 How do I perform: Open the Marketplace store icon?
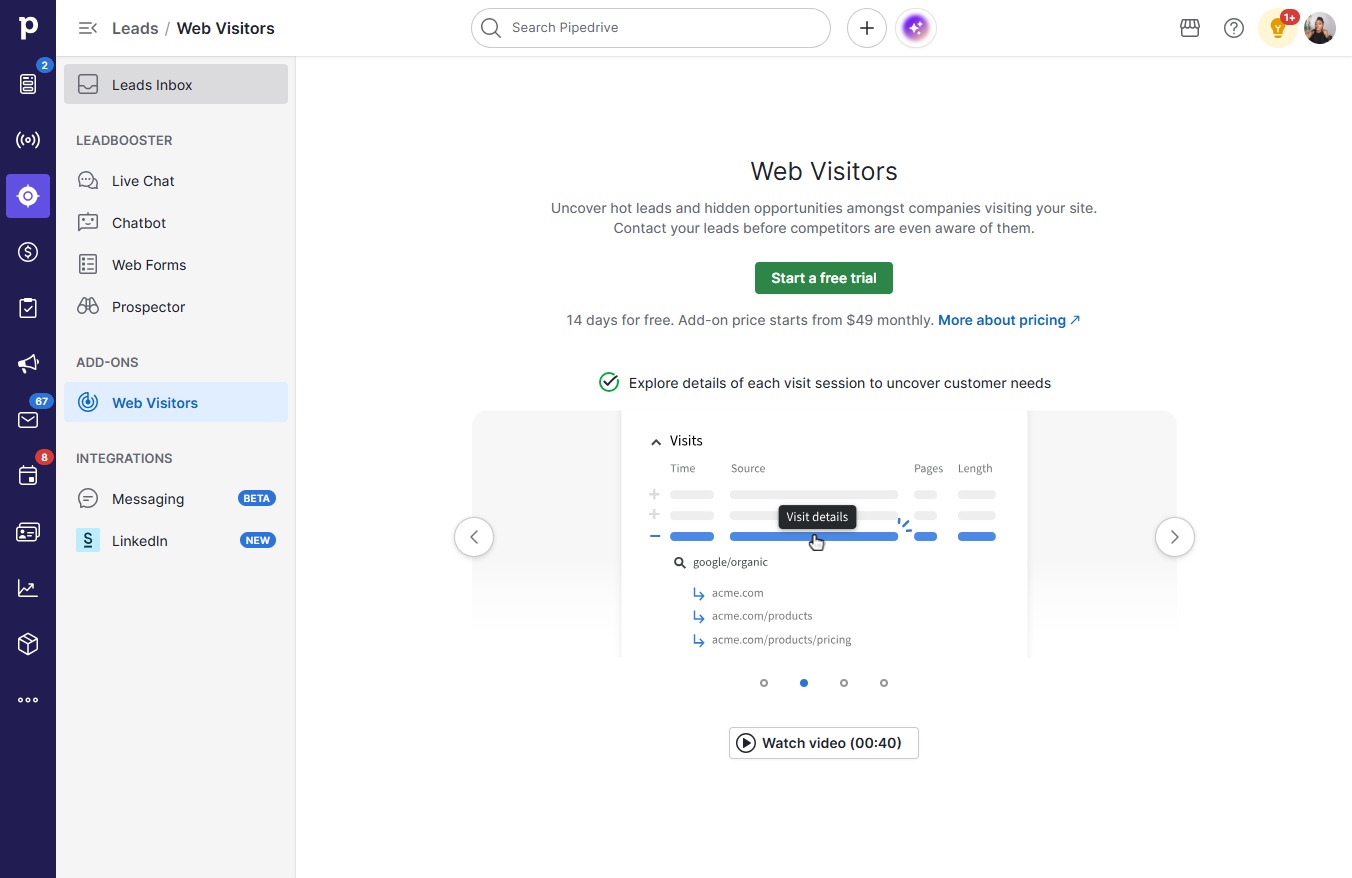(1190, 28)
